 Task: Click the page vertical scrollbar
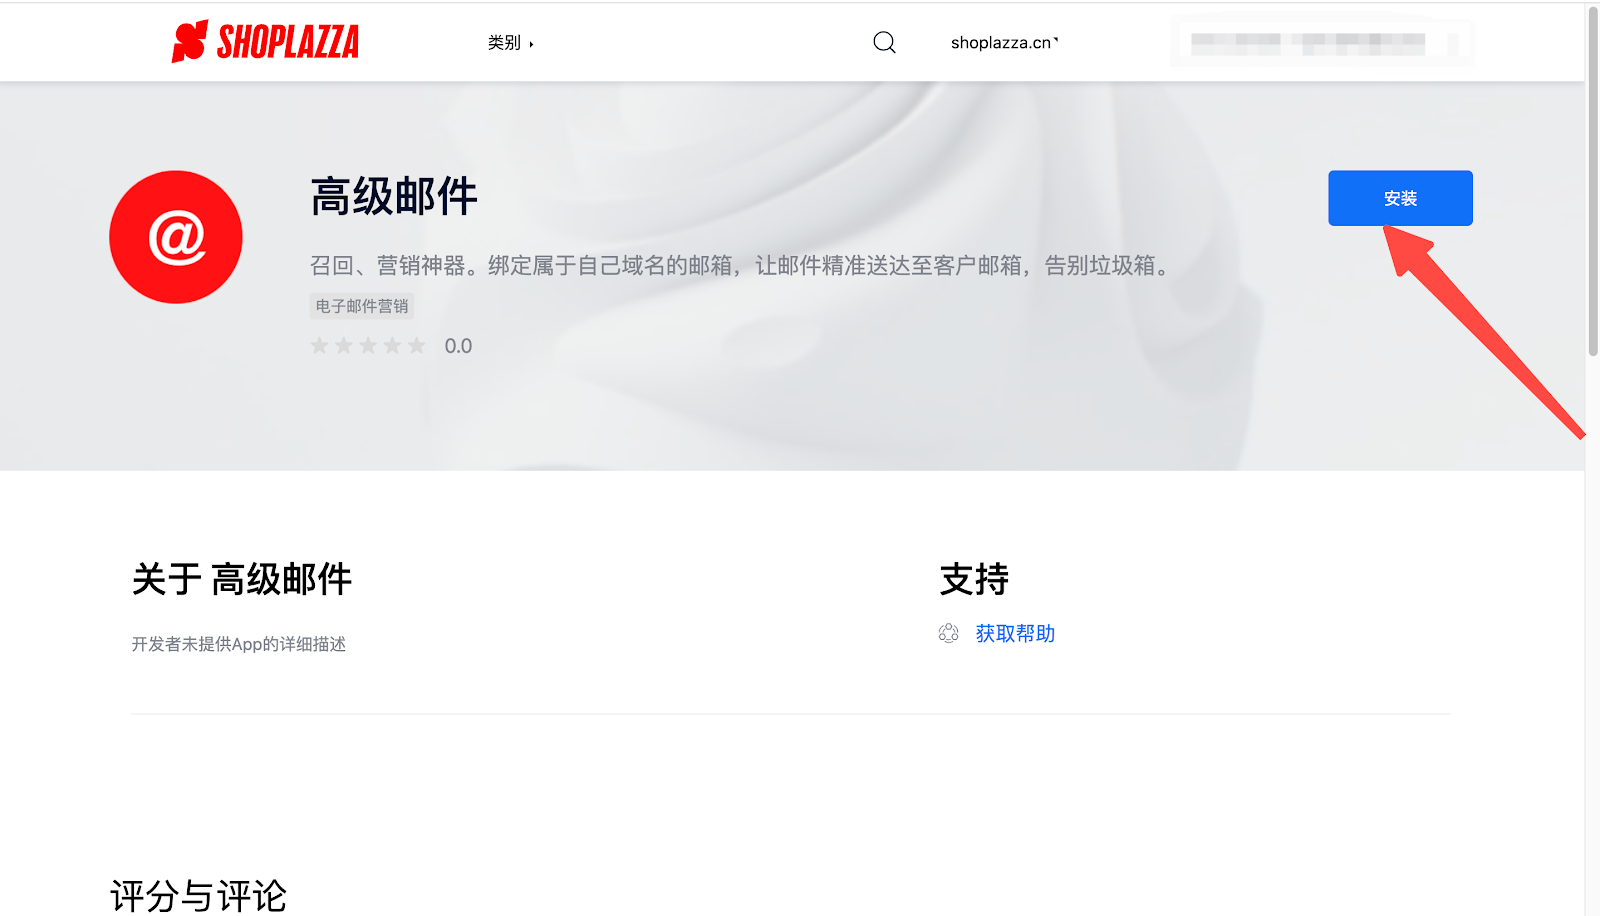tap(1593, 180)
